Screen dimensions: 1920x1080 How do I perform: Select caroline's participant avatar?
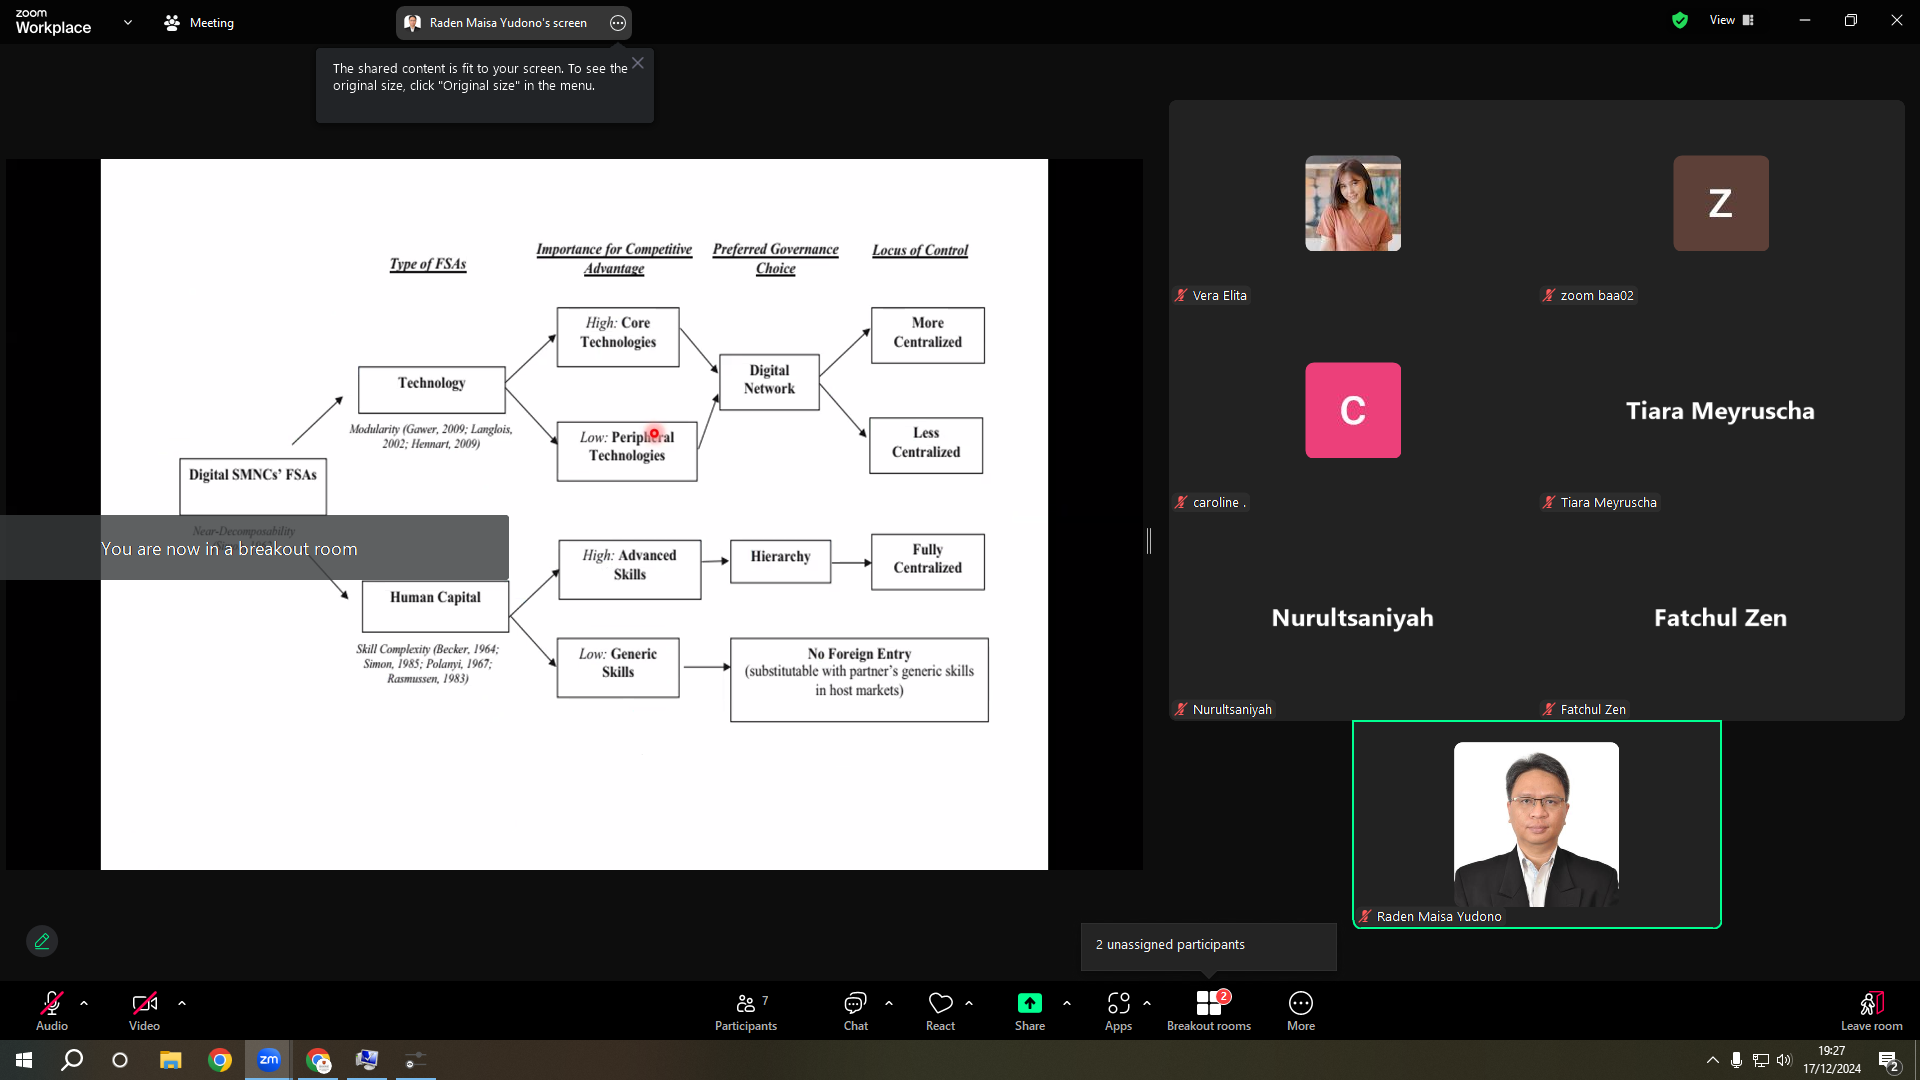pyautogui.click(x=1353, y=410)
